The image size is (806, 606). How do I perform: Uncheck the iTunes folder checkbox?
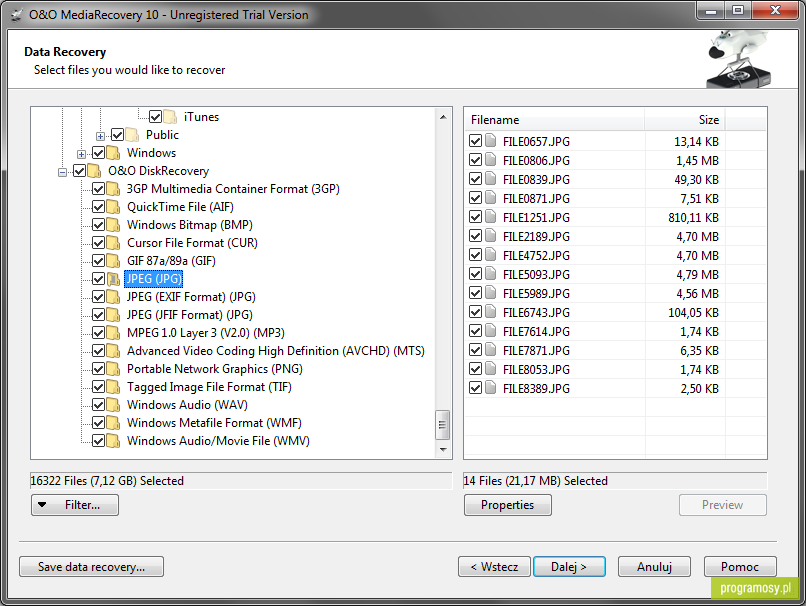155,117
